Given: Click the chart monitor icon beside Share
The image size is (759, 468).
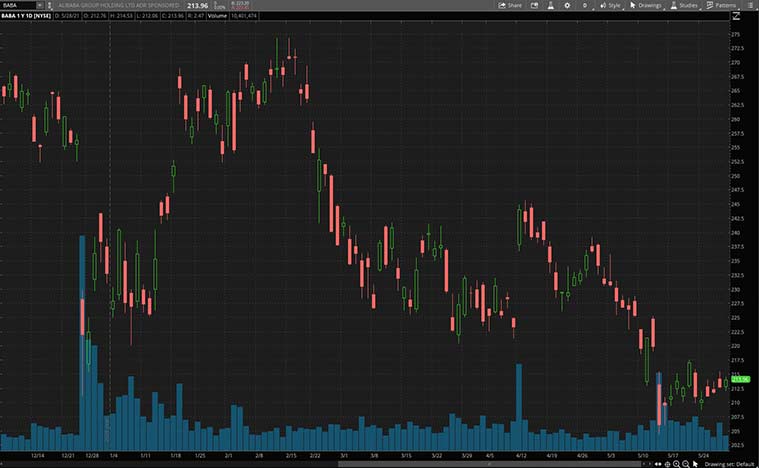Looking at the screenshot, I should point(533,5).
